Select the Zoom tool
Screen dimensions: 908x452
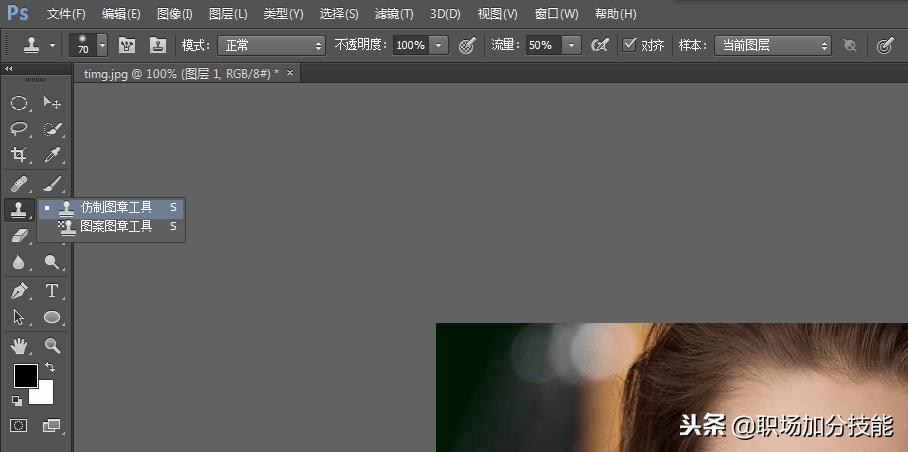coord(52,346)
